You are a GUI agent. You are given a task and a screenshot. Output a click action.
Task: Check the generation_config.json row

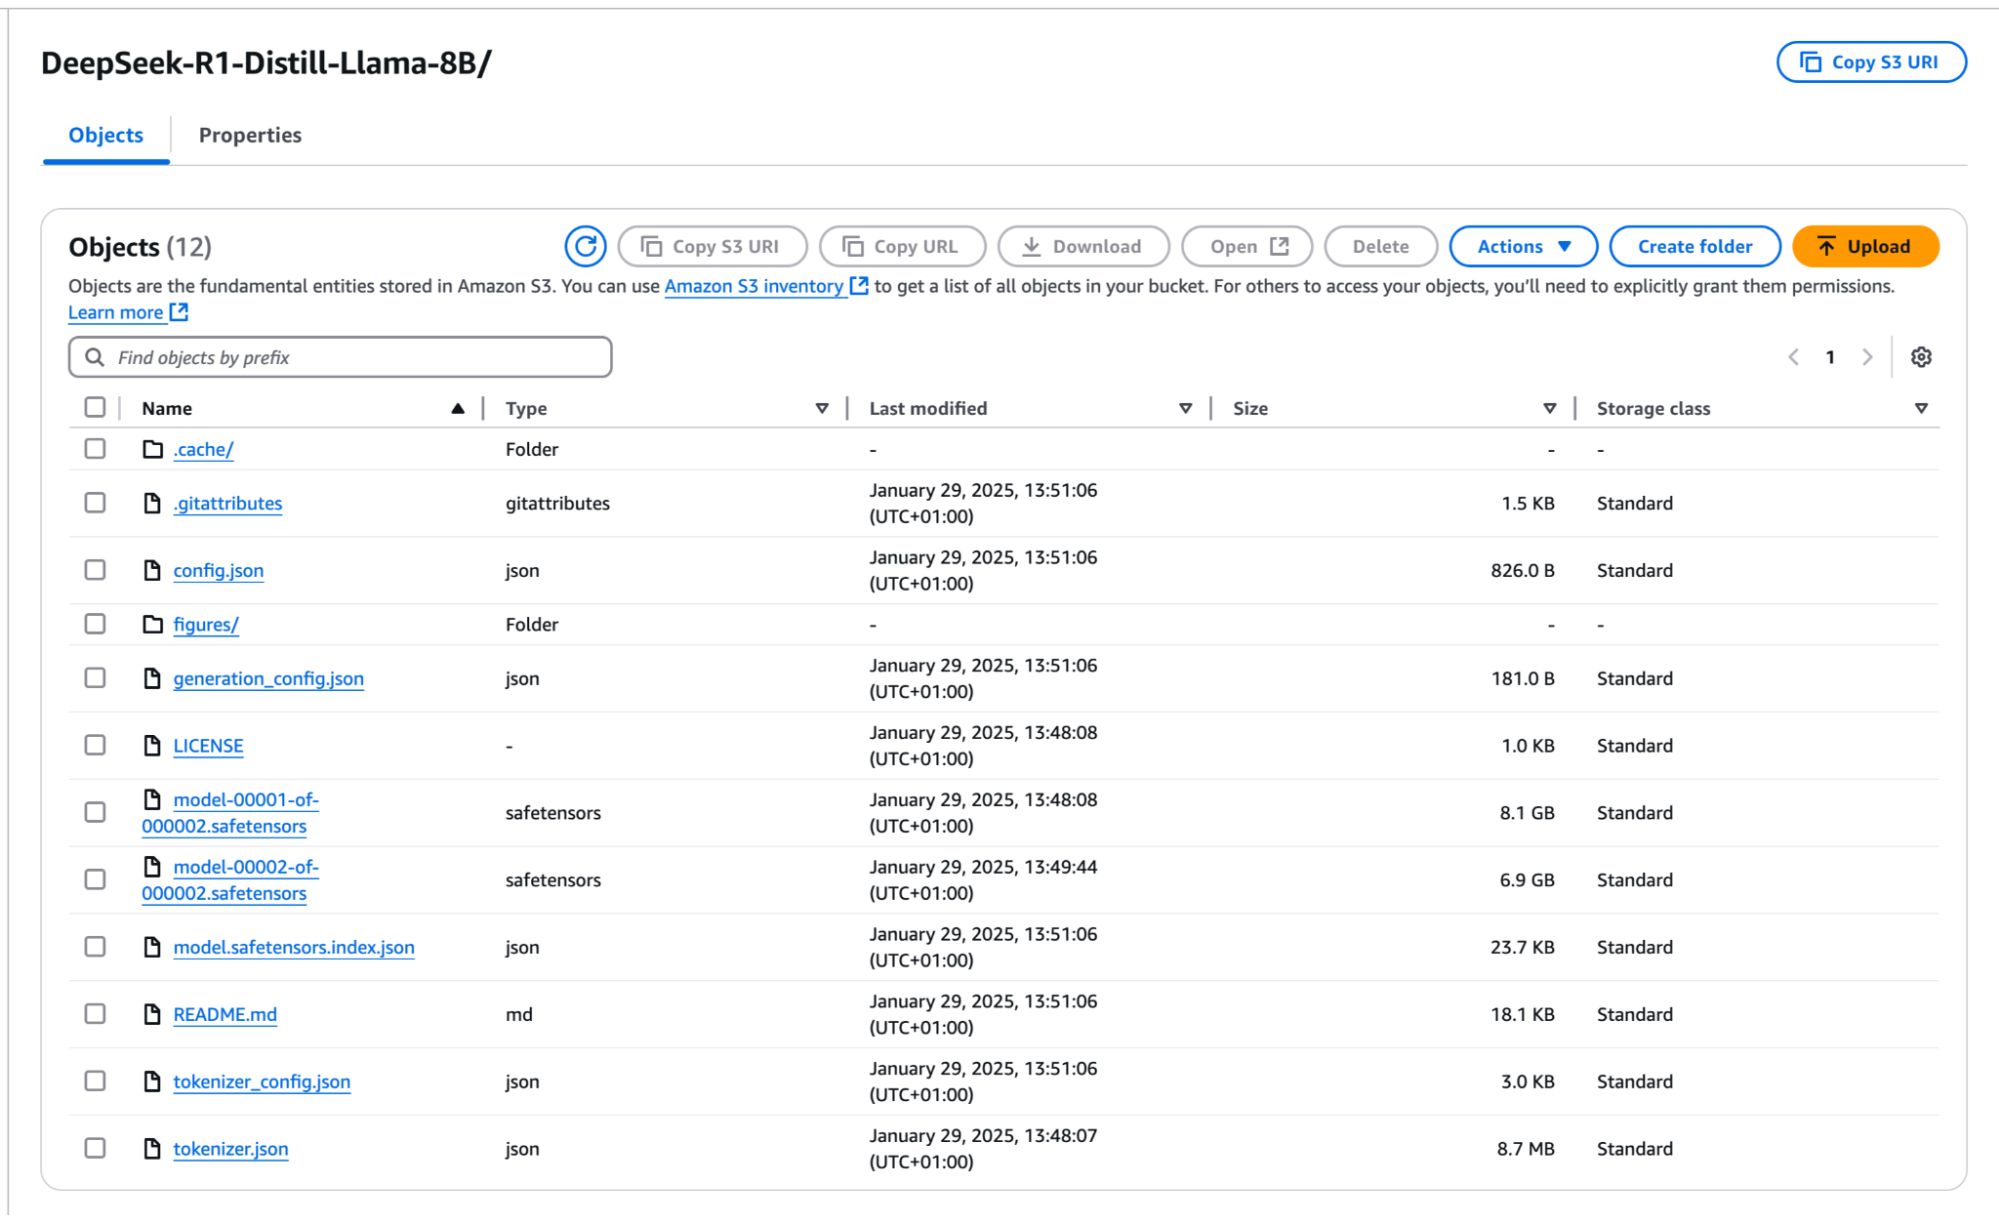pos(95,678)
